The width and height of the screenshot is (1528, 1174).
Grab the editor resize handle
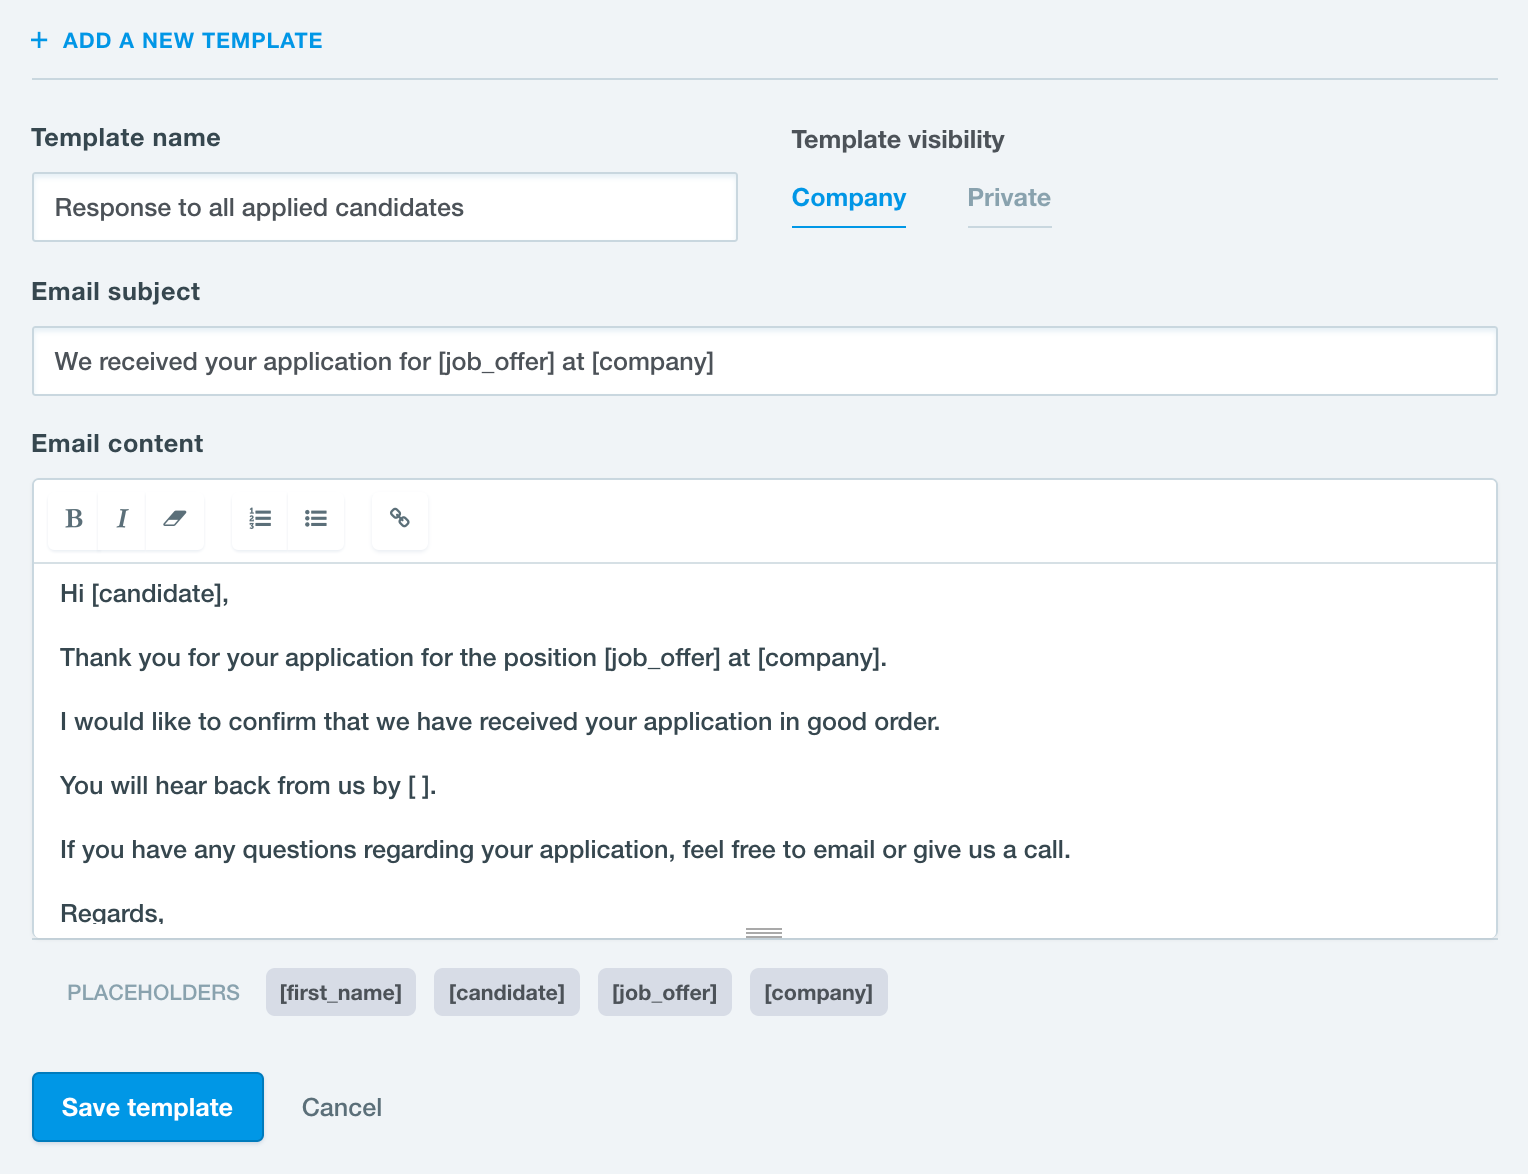764,933
